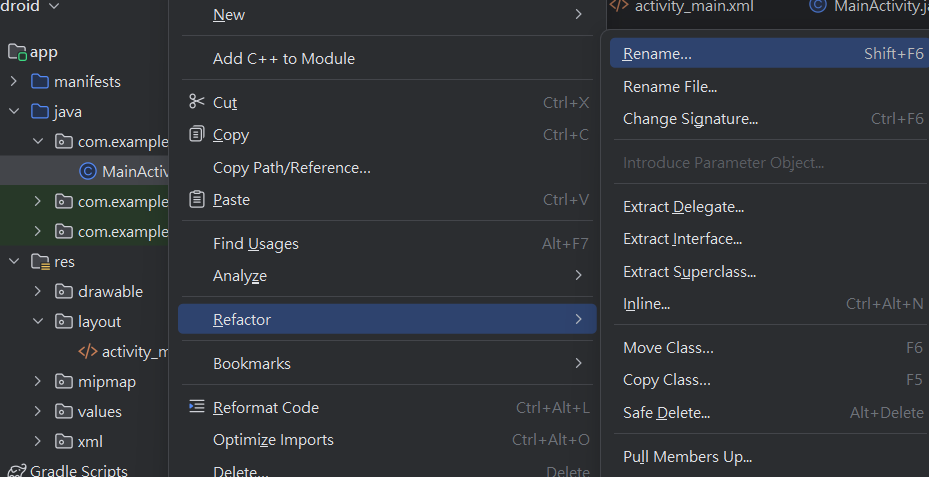Collapse the layout folder

click(x=37, y=321)
